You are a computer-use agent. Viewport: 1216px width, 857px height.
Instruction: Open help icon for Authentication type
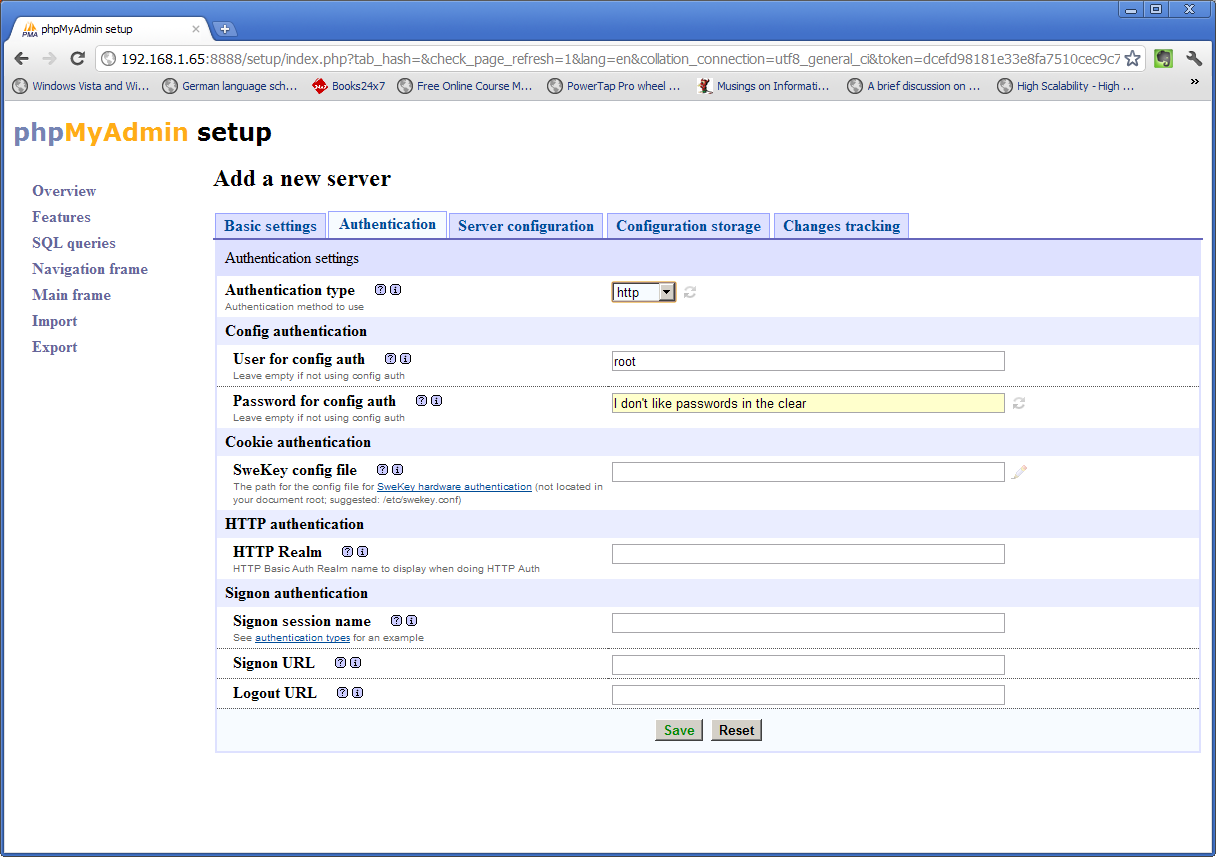(380, 290)
